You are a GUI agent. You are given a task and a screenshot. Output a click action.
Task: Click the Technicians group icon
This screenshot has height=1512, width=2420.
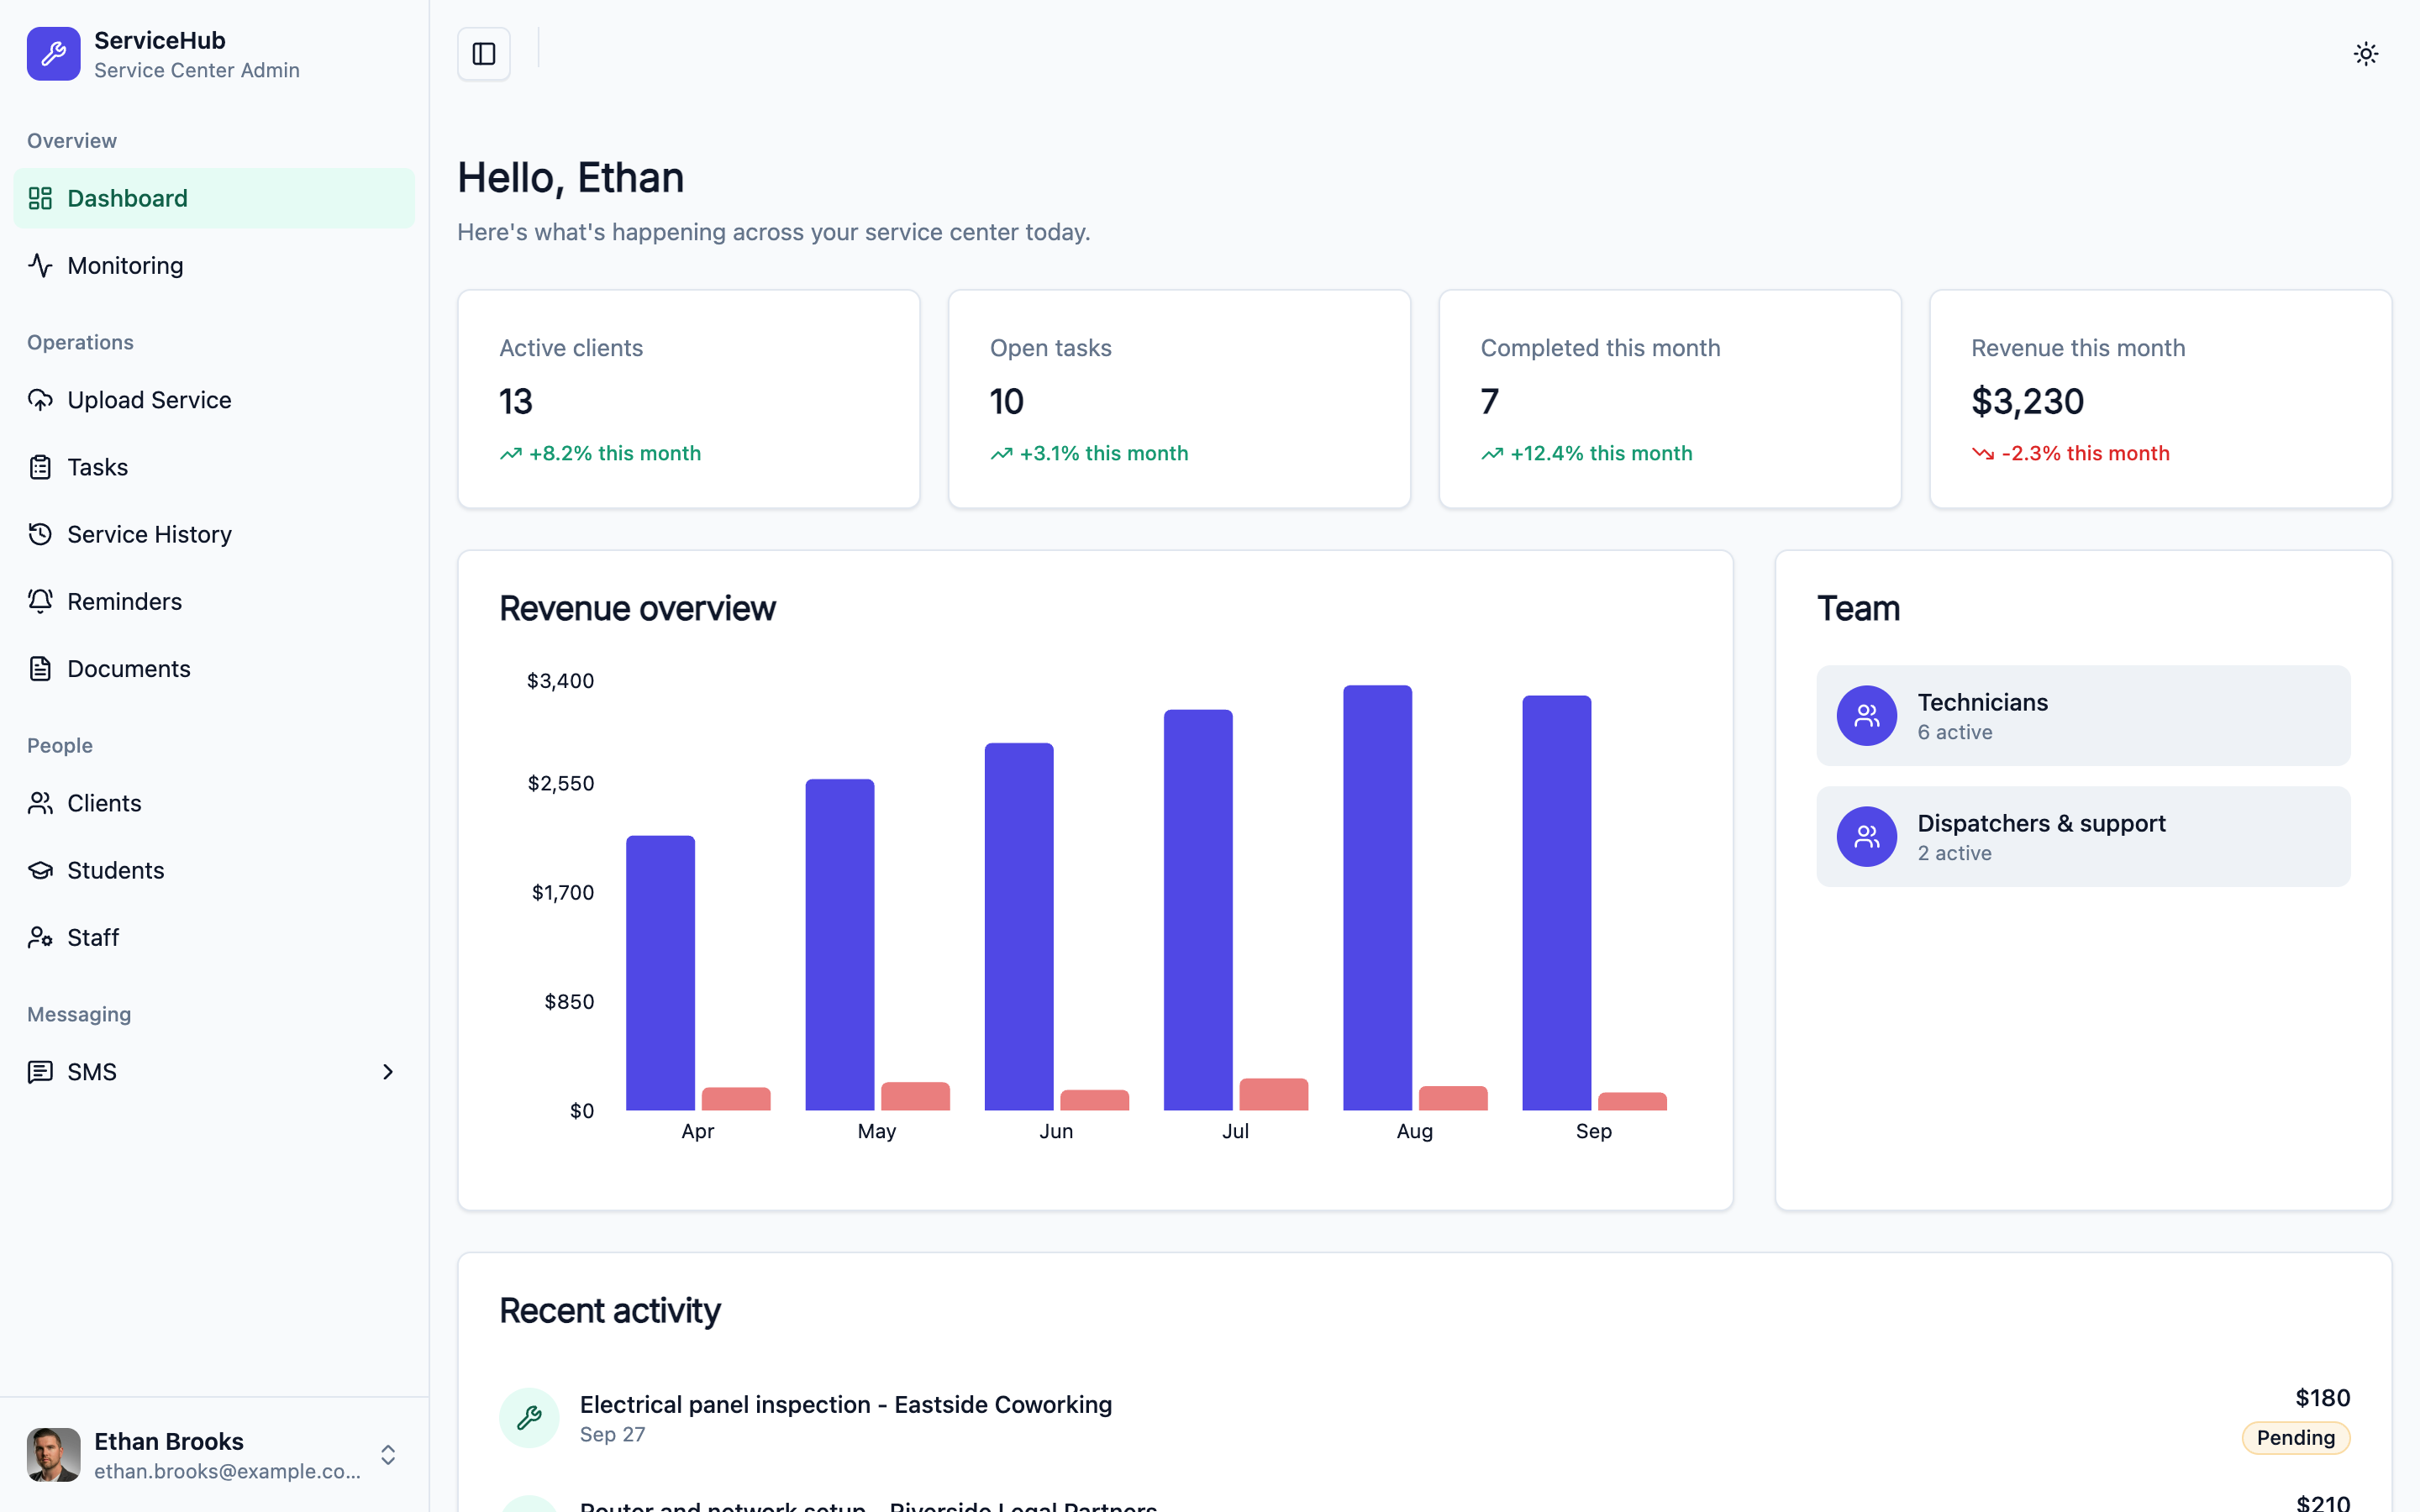[x=1866, y=716]
